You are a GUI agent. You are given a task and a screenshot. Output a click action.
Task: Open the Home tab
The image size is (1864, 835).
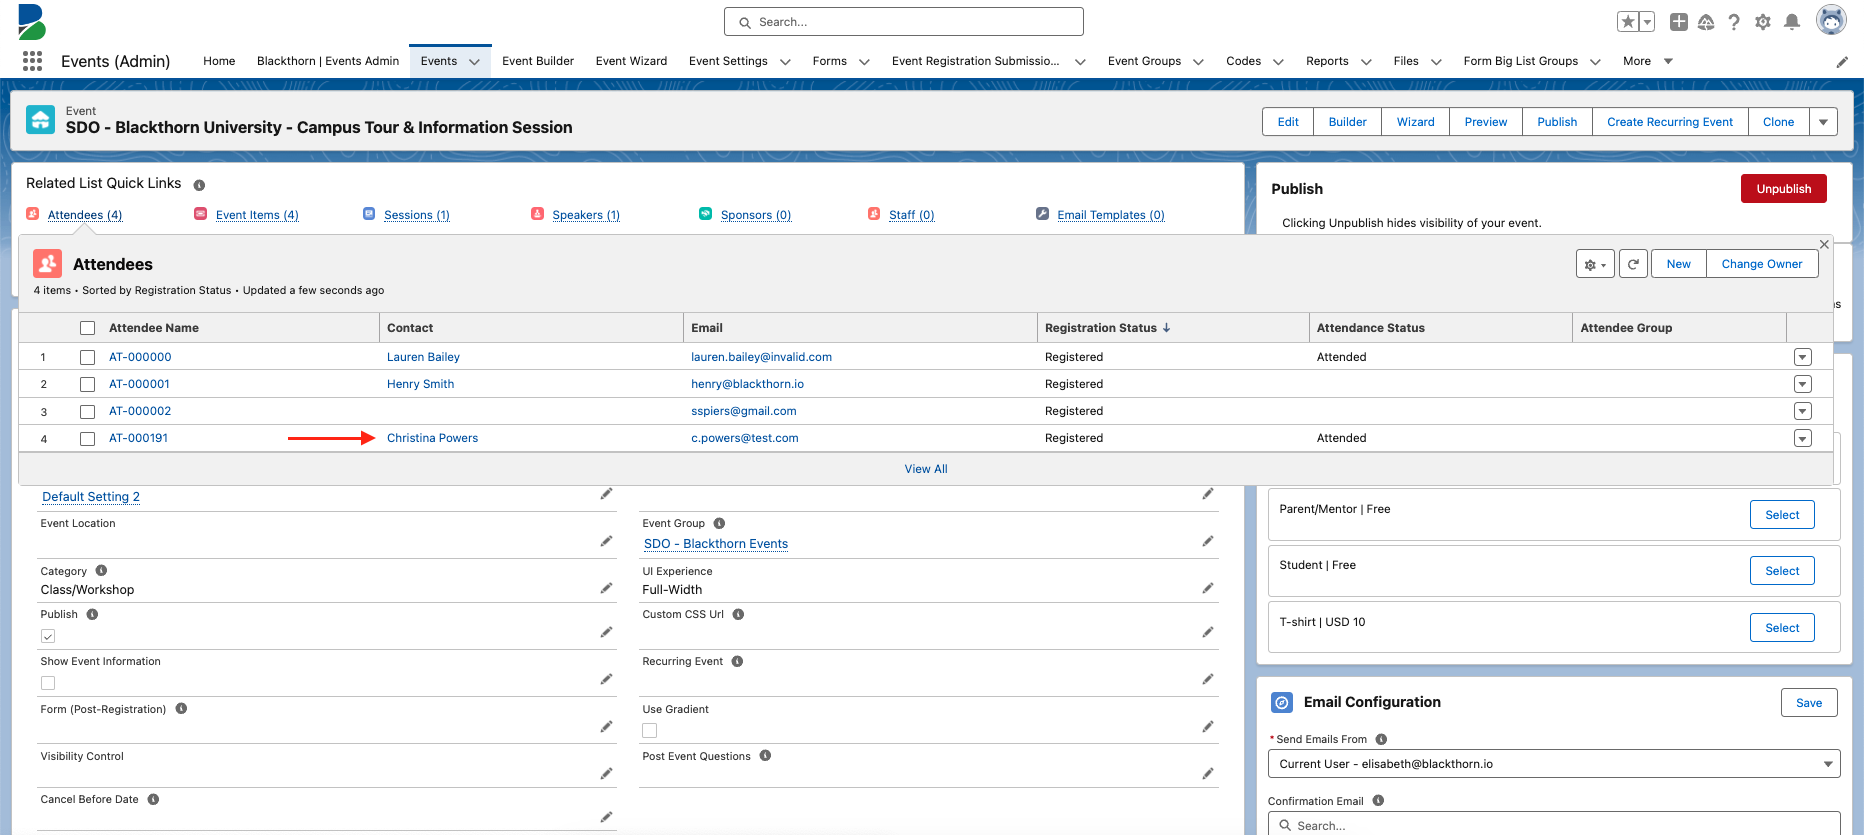pyautogui.click(x=219, y=61)
